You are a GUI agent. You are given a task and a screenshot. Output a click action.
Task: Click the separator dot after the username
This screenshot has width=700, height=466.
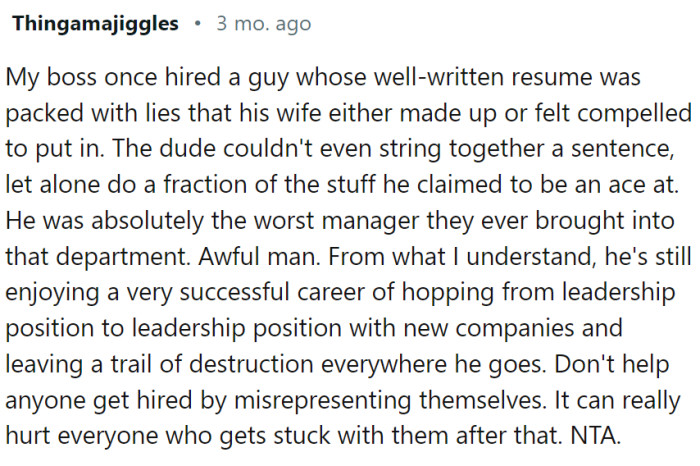point(199,22)
